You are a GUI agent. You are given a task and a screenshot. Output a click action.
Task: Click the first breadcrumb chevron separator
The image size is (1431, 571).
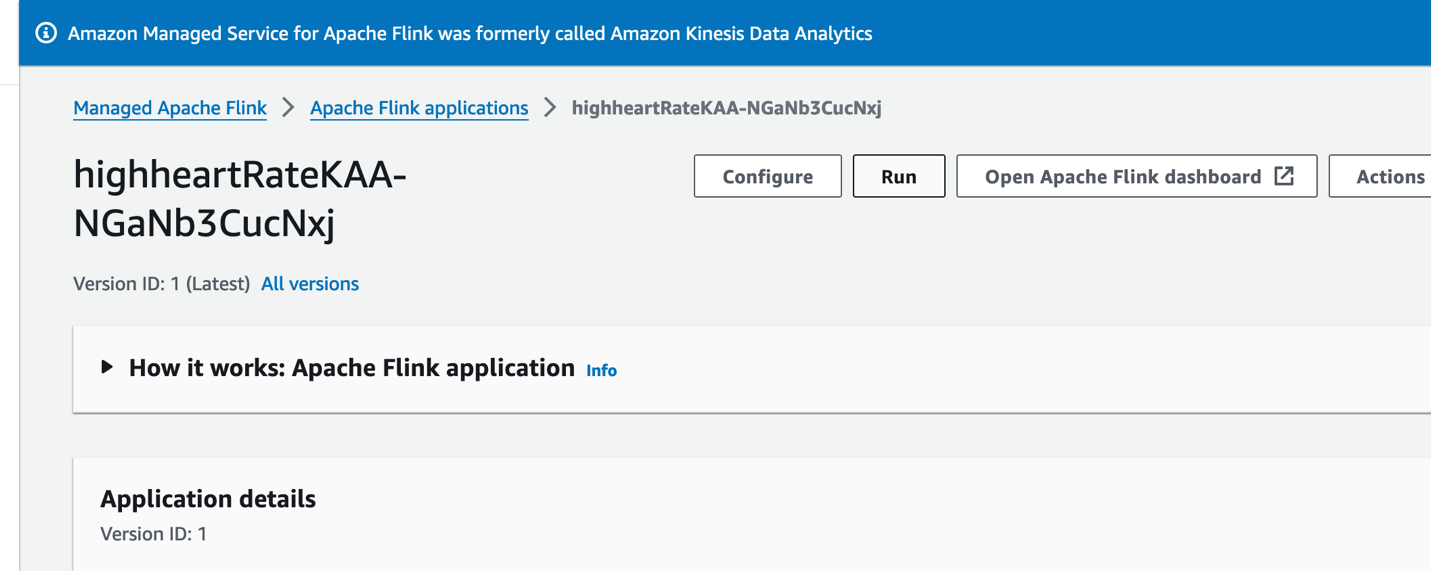(288, 108)
